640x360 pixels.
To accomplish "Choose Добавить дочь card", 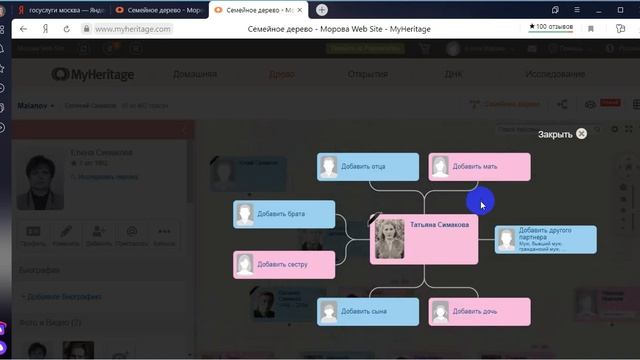I will pyautogui.click(x=480, y=311).
